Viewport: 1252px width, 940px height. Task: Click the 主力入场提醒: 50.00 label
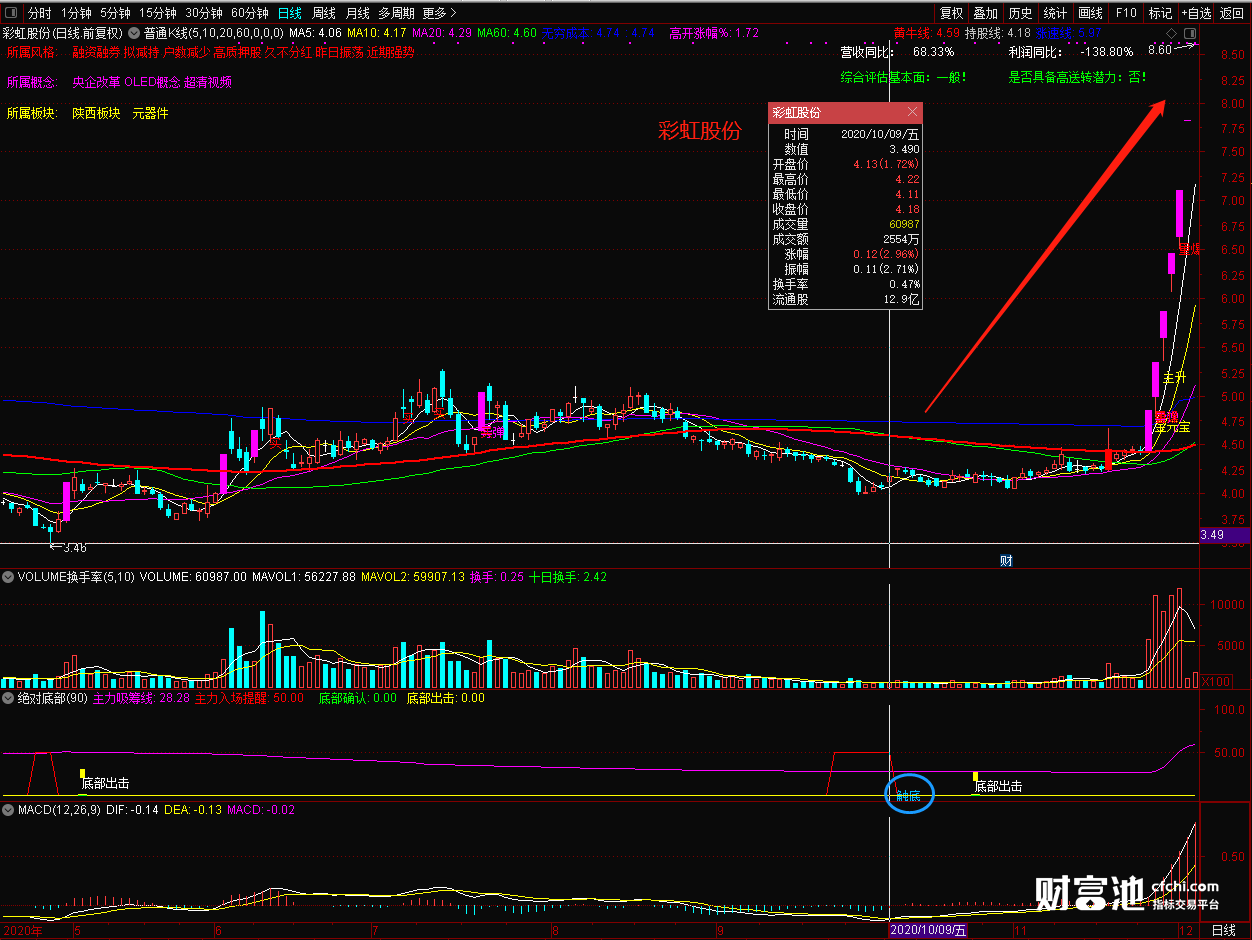click(x=249, y=698)
